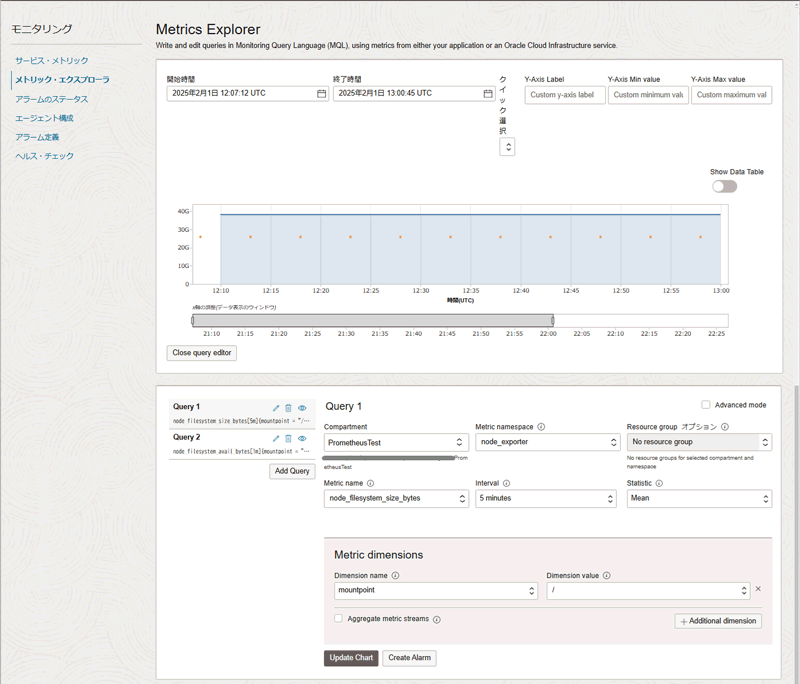Open the Statistic dropdown
800x684 pixels.
(699, 498)
